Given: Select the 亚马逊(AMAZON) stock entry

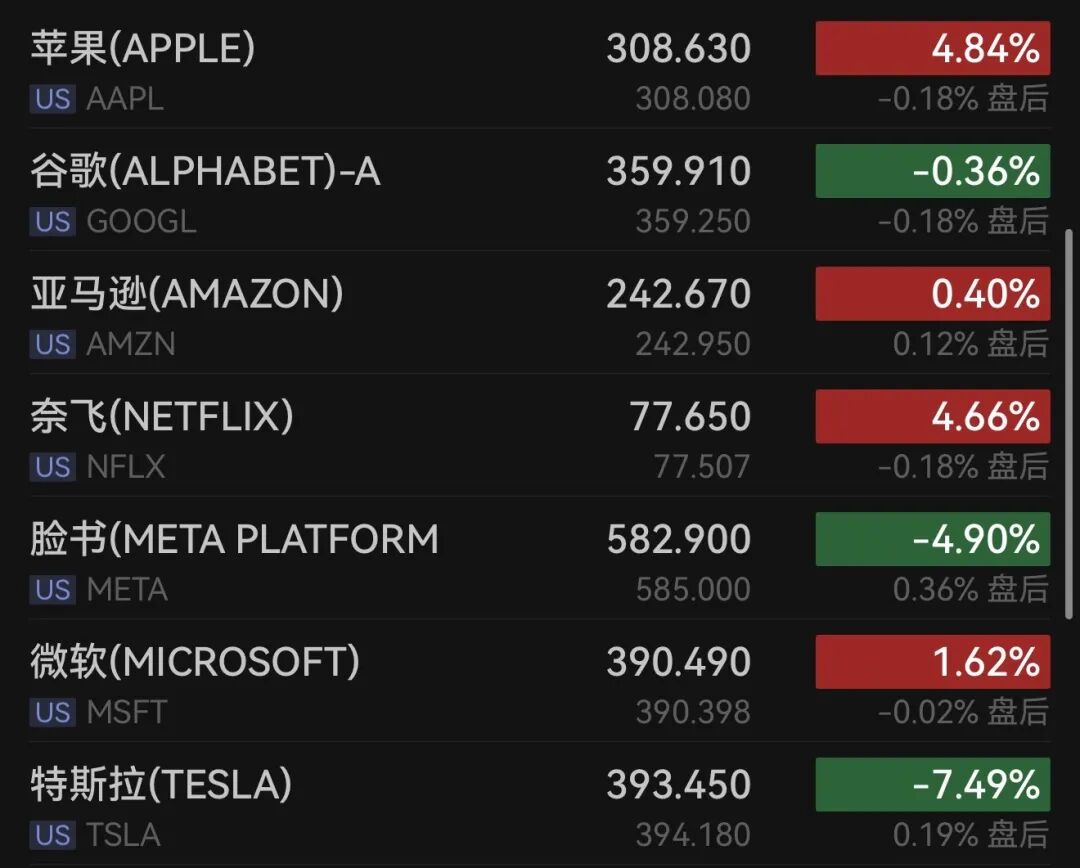Looking at the screenshot, I should [540, 312].
